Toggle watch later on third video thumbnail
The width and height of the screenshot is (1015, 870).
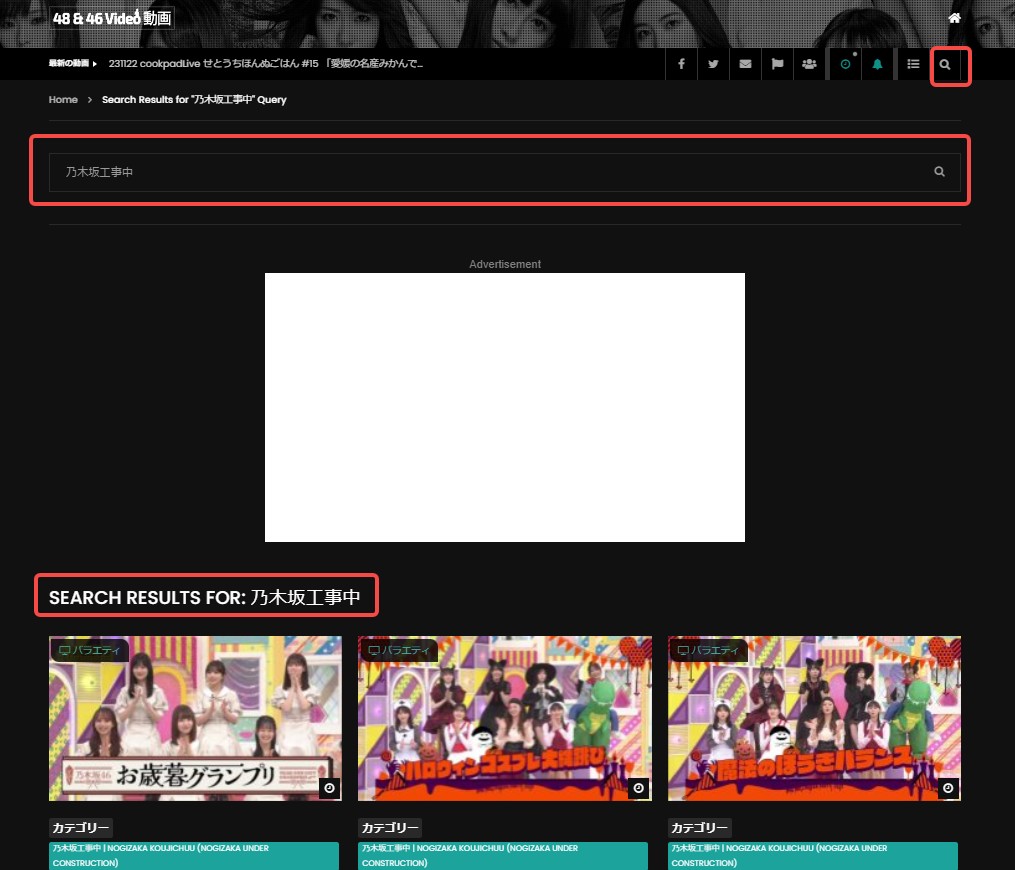[949, 788]
